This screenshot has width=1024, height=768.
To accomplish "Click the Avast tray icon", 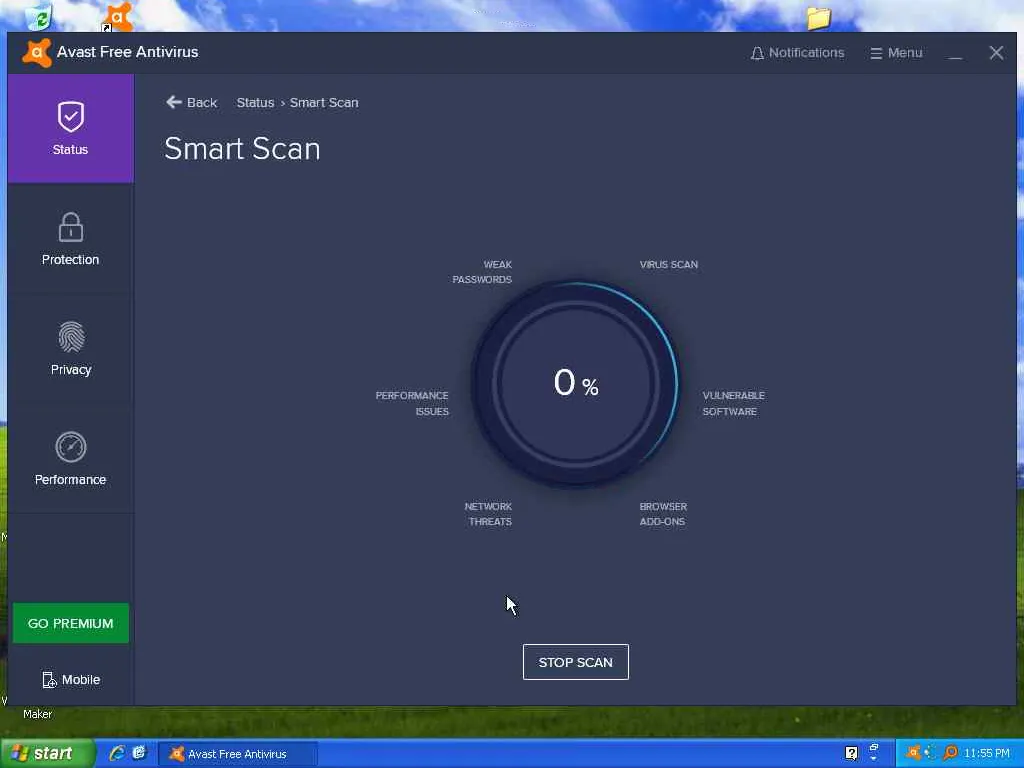I will 913,754.
